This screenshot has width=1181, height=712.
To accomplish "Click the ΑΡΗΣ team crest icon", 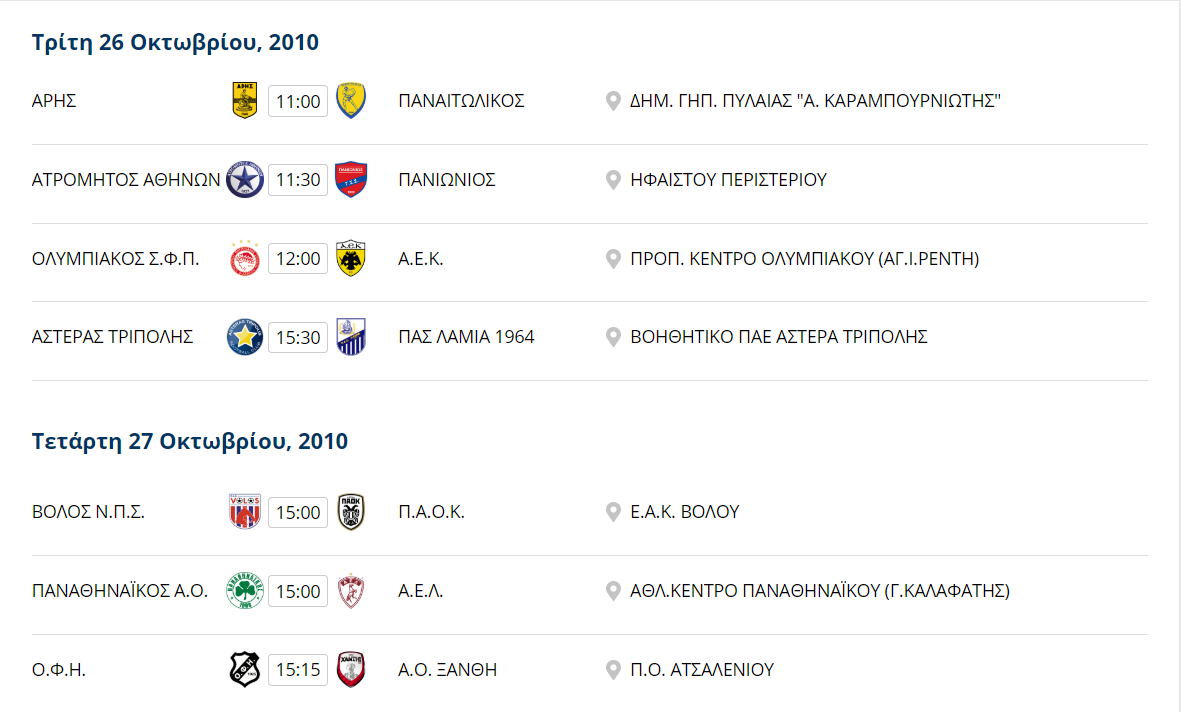I will point(245,100).
